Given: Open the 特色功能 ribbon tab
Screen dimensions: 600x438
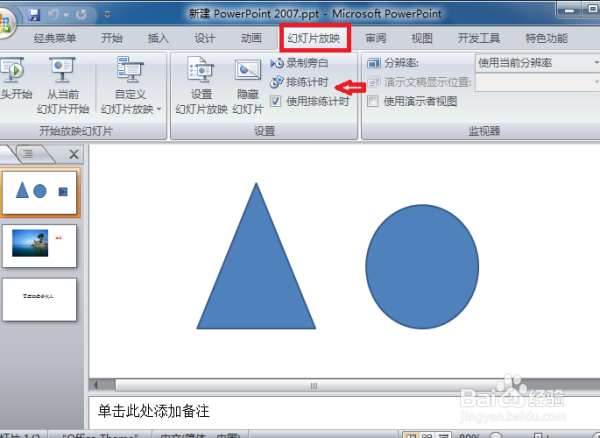Looking at the screenshot, I should tap(546, 38).
